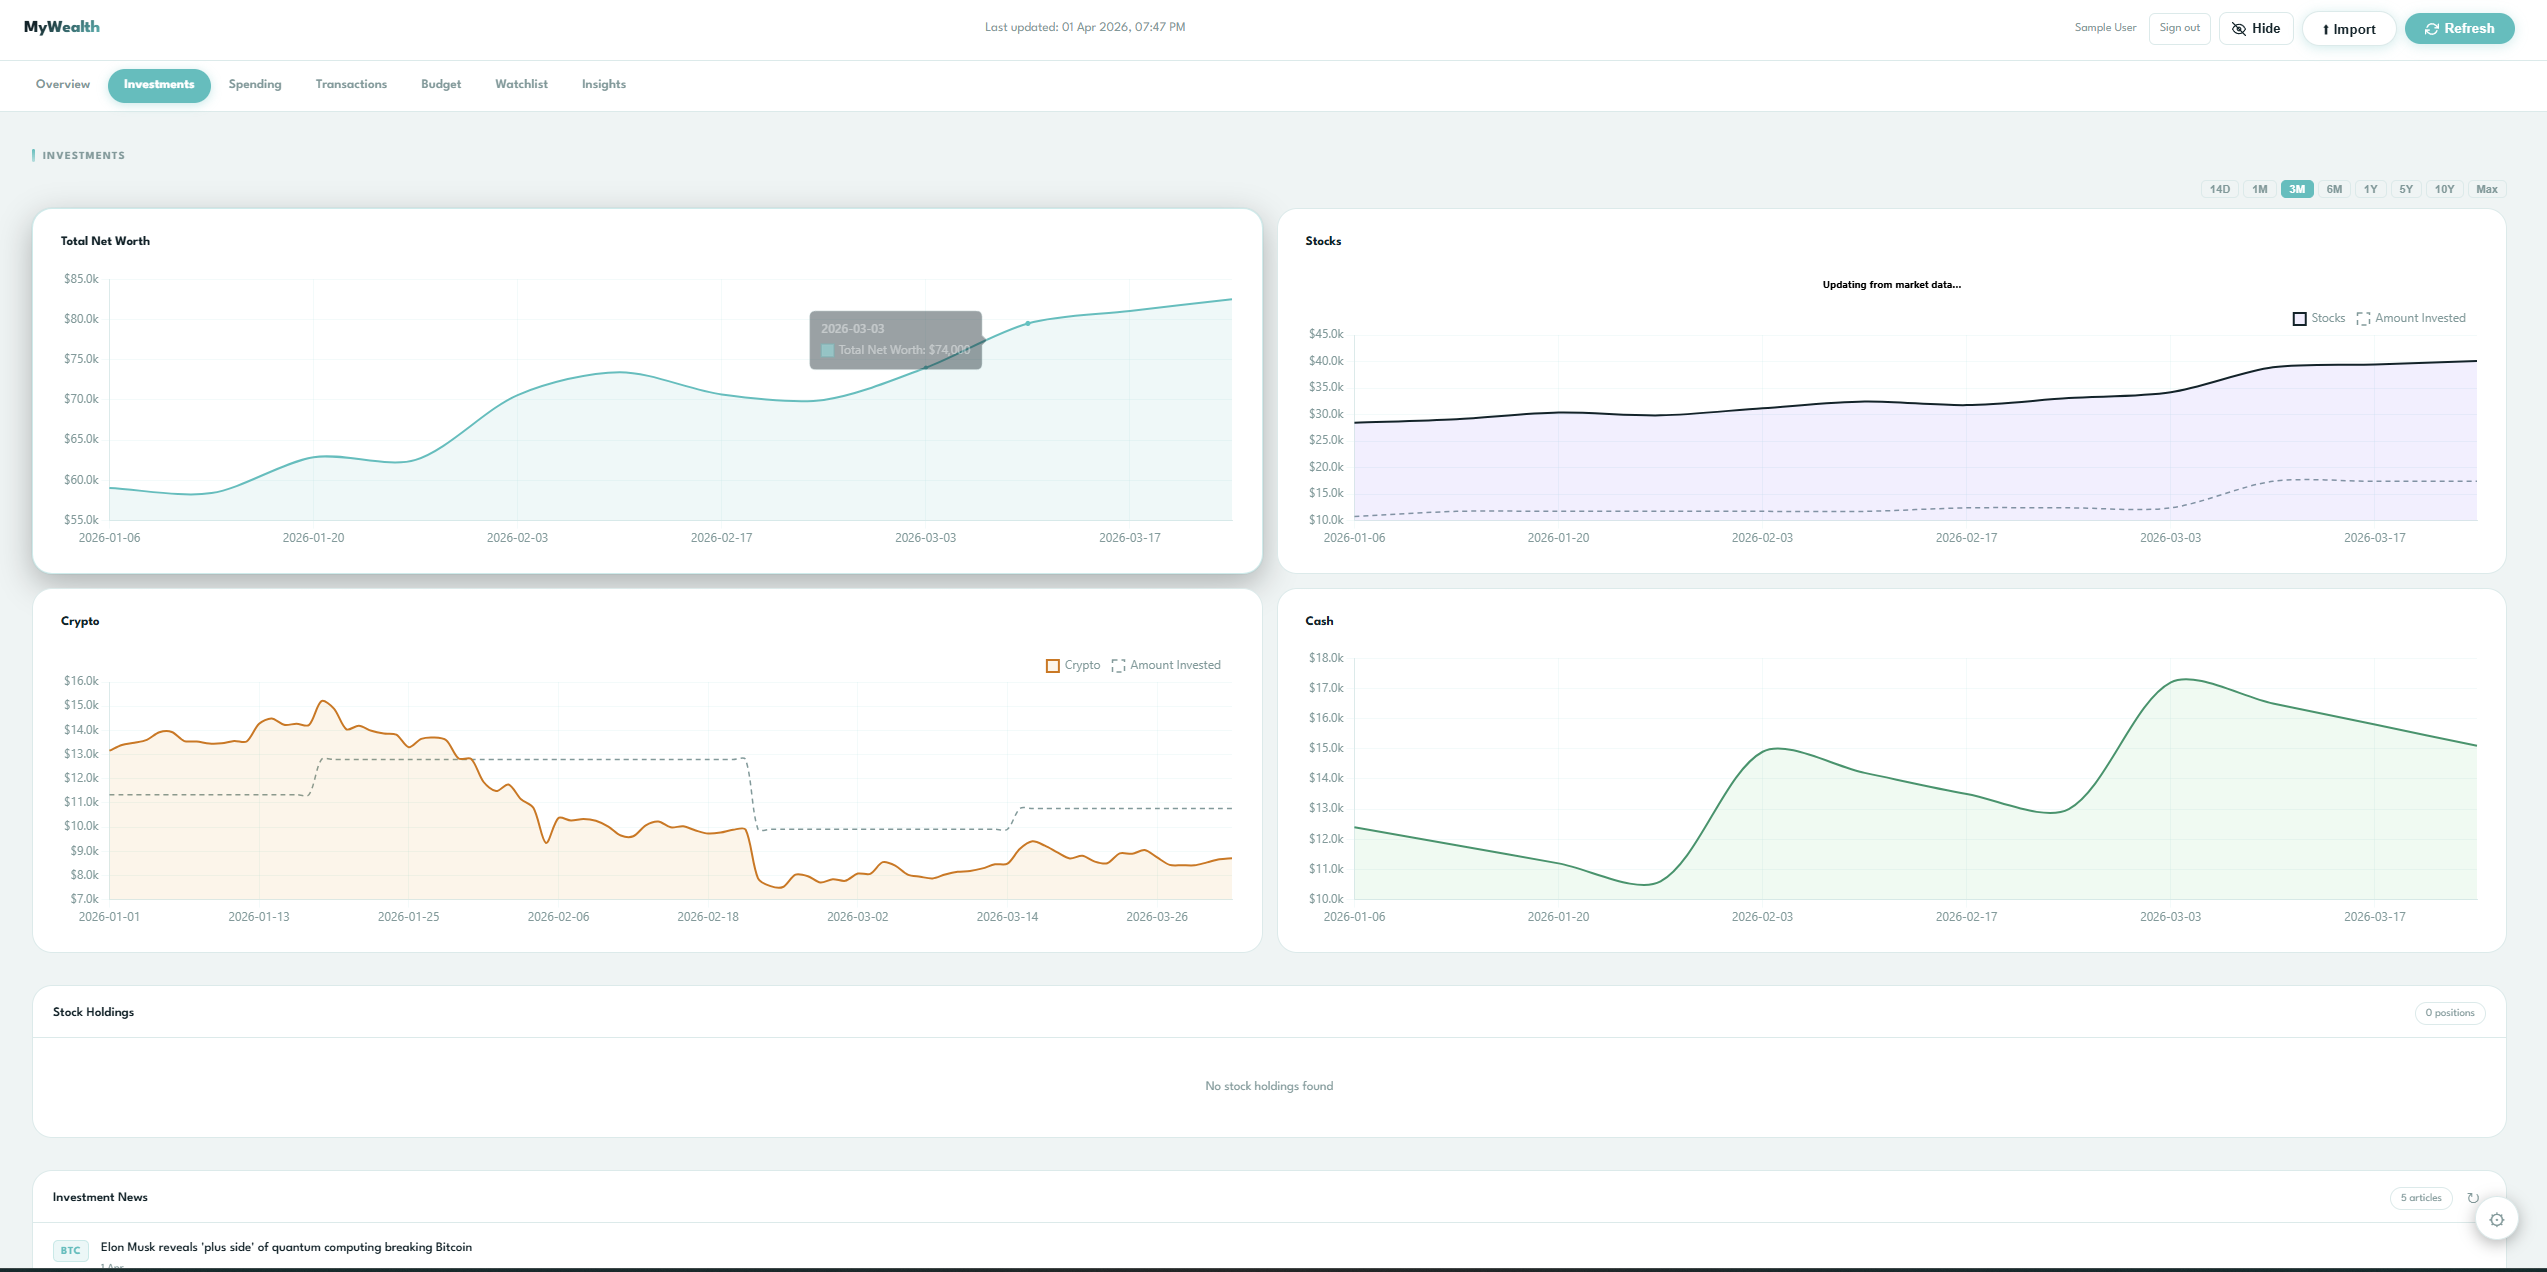Switch to the Overview tab

[x=62, y=85]
